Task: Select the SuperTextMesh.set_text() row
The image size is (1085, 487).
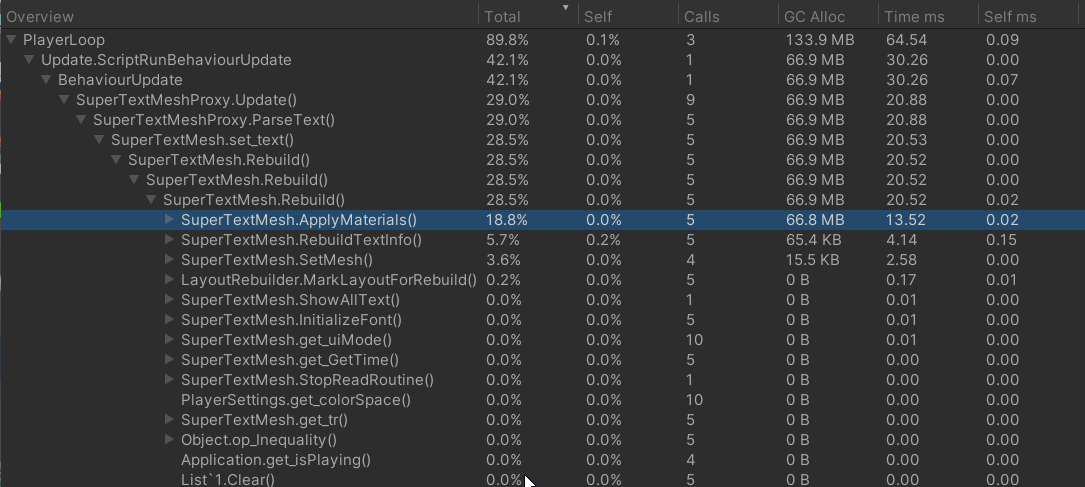Action: (x=542, y=140)
